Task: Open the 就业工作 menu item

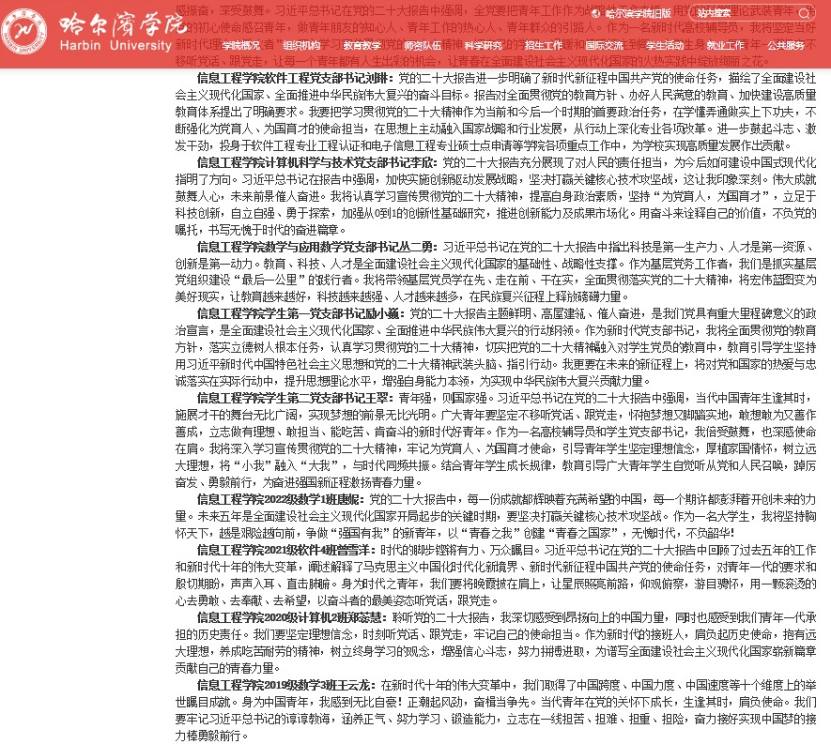Action: click(726, 46)
